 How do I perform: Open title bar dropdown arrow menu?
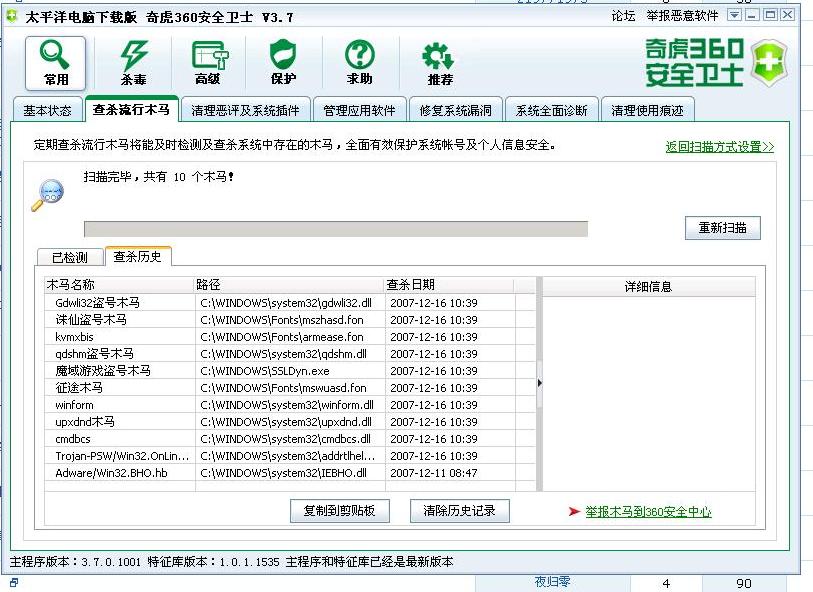(734, 15)
